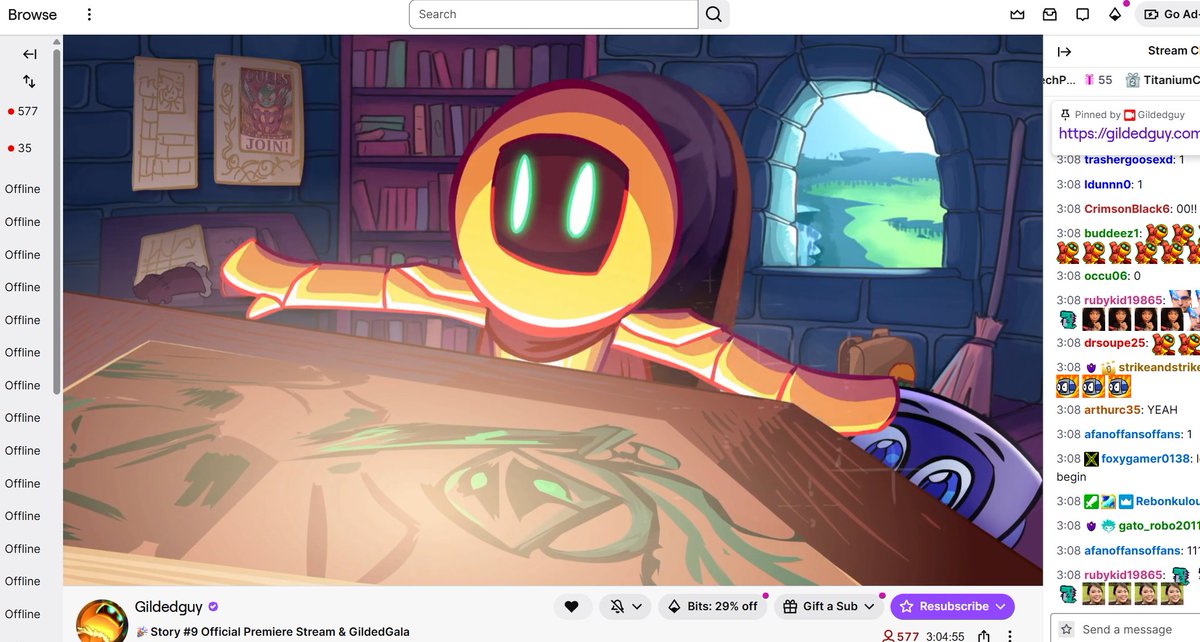Click the Gildedguy channel avatar
Screen dimensions: 1200x642
coord(102,620)
